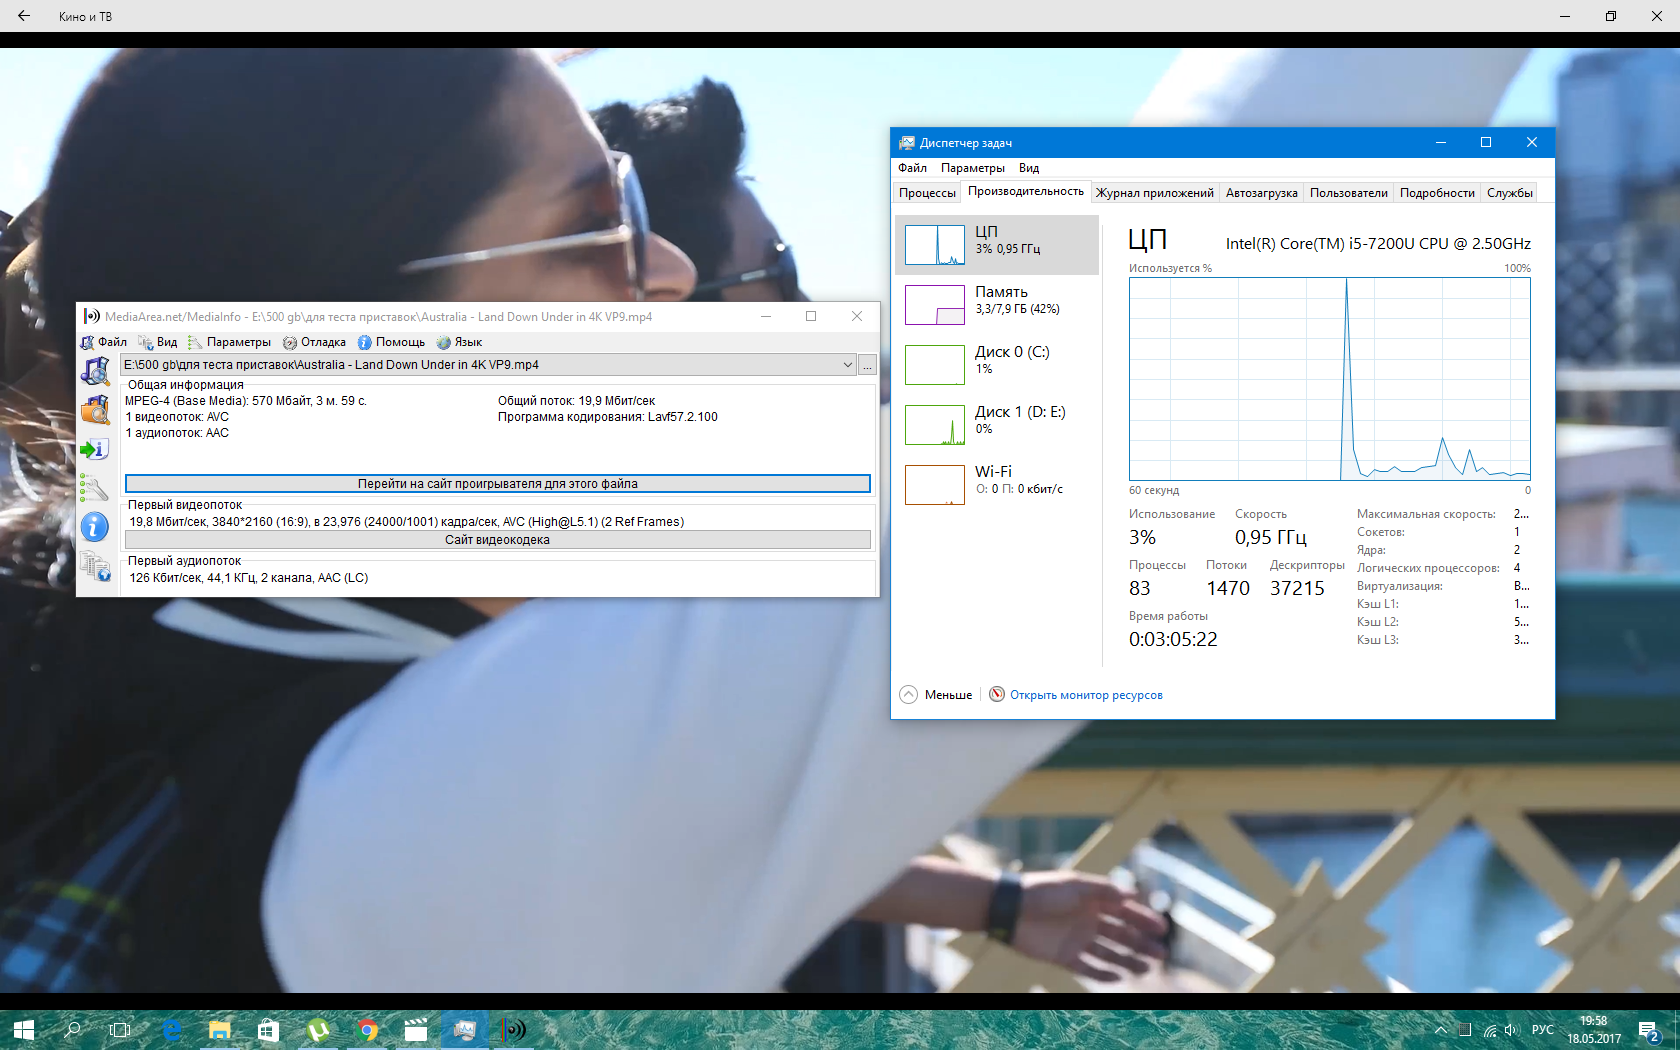
Task: Expand the file path dropdown in MediaInfo
Action: (x=848, y=365)
